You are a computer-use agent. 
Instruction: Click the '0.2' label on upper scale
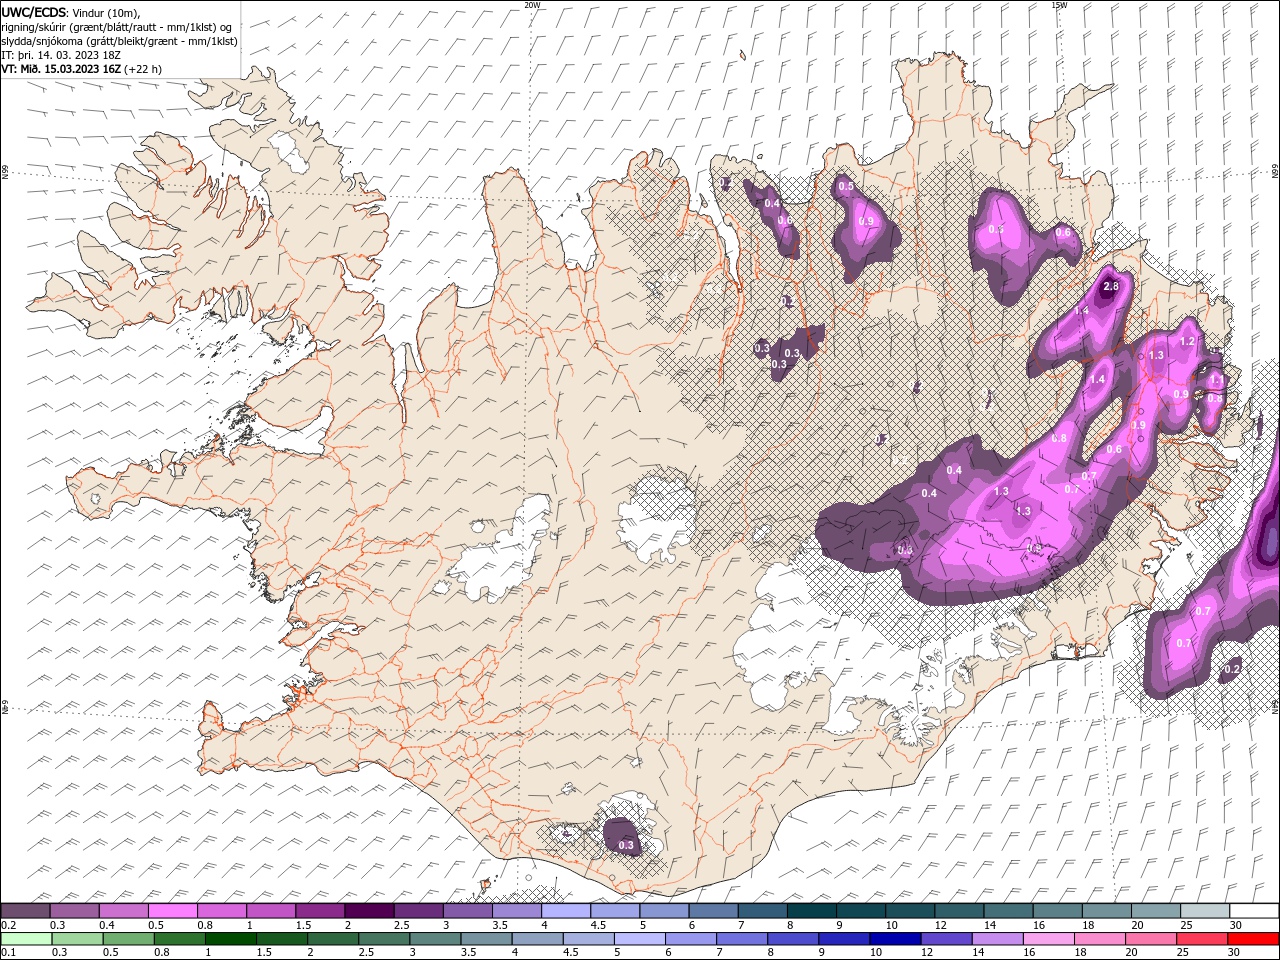point(9,925)
